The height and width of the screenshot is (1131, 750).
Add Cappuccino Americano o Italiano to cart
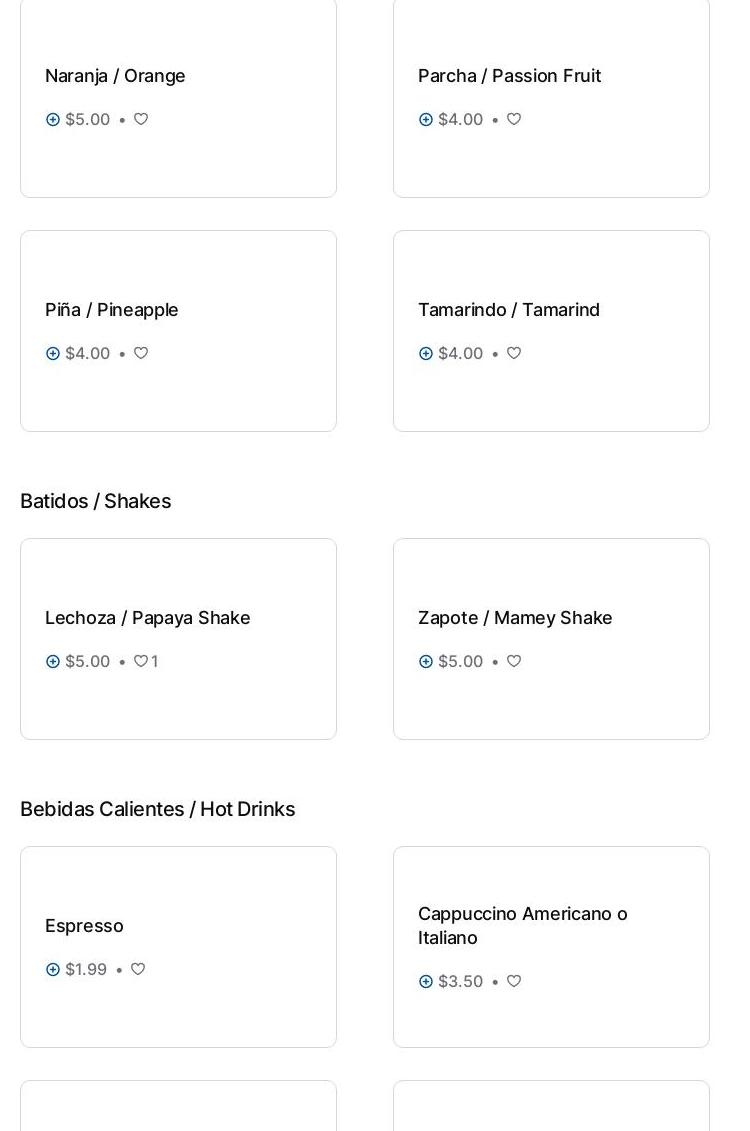tap(426, 982)
